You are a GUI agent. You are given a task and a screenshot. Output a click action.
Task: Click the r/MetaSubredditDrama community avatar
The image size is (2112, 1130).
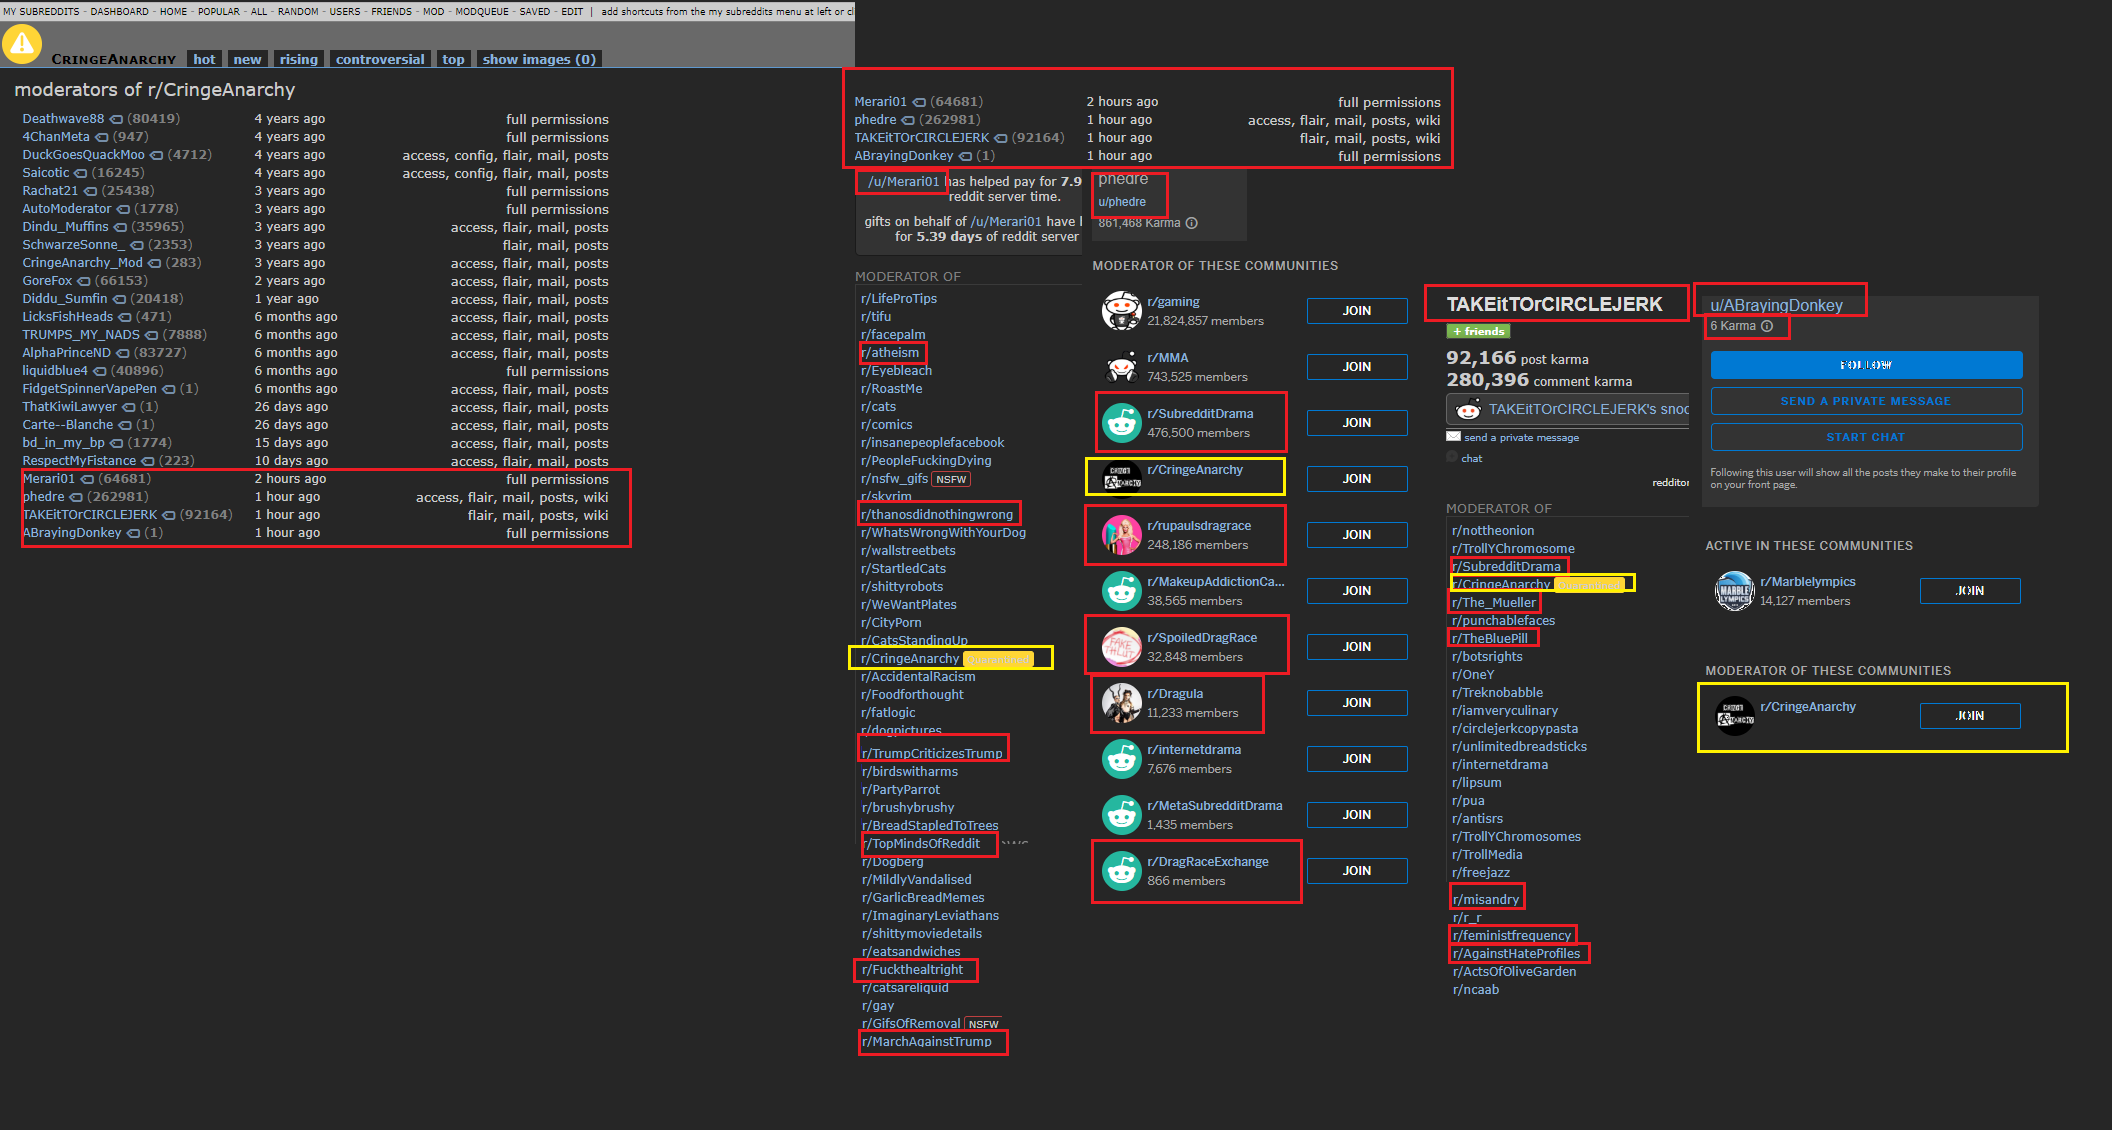(1121, 815)
